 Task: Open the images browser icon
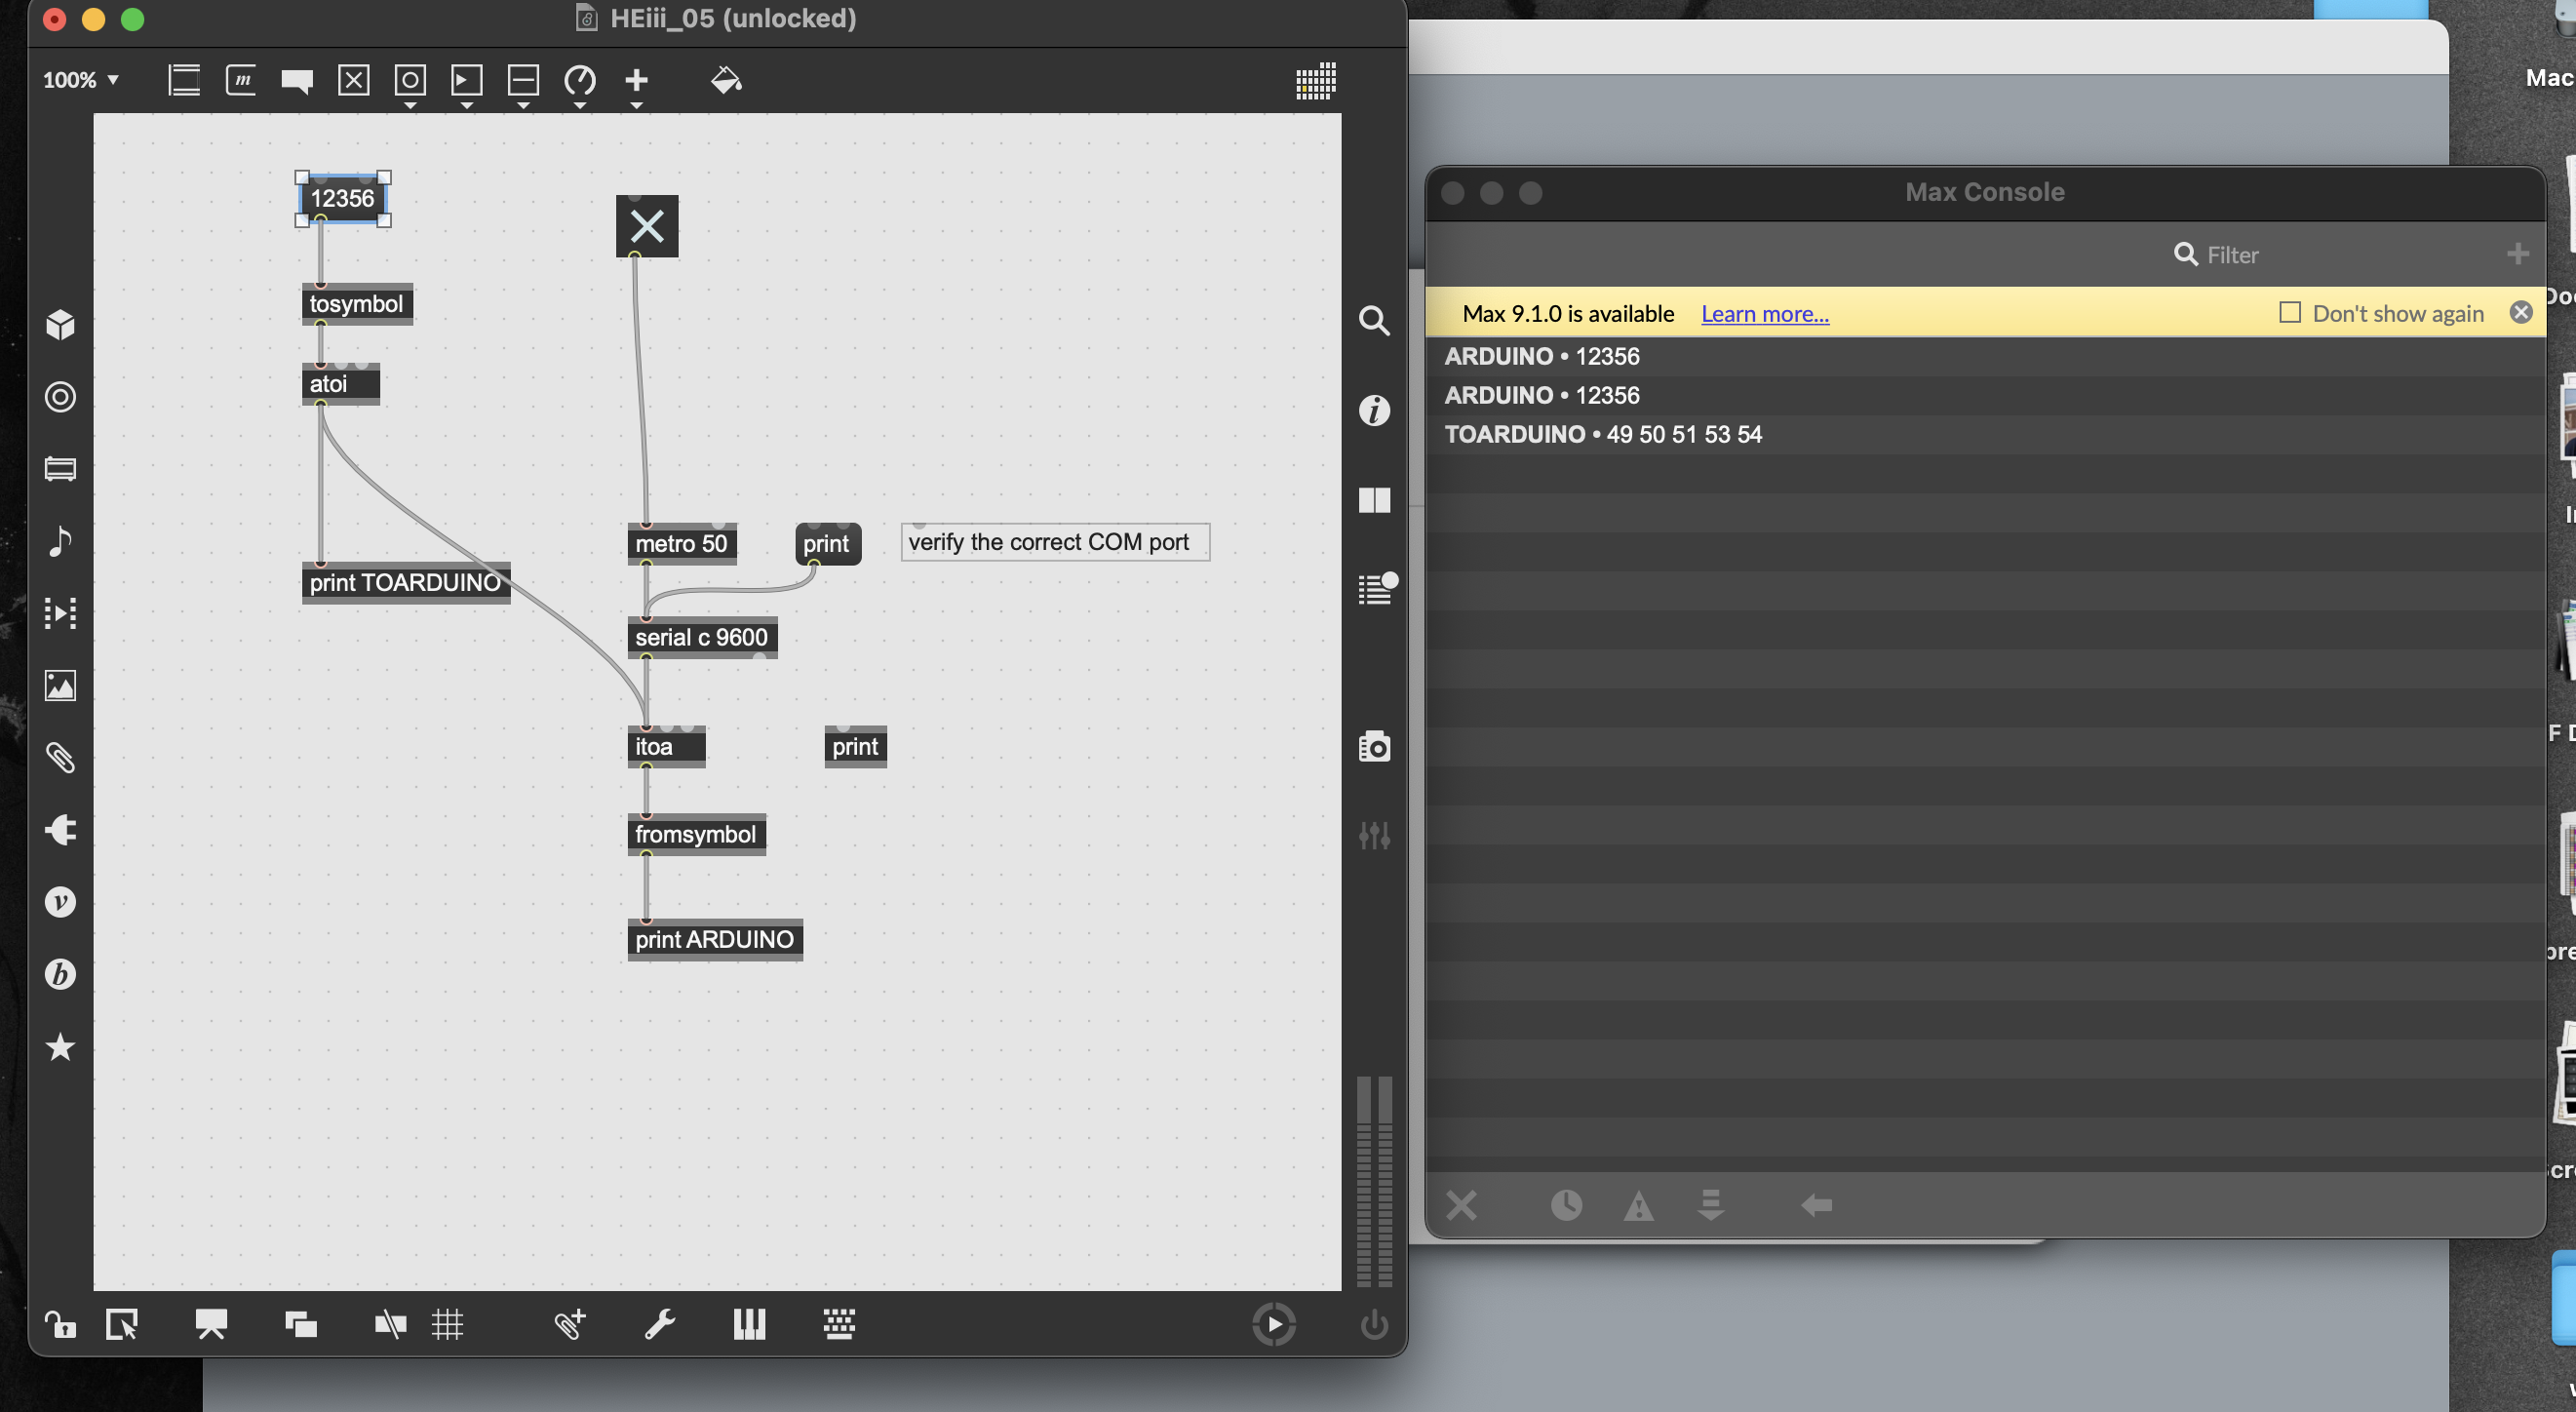point(60,686)
